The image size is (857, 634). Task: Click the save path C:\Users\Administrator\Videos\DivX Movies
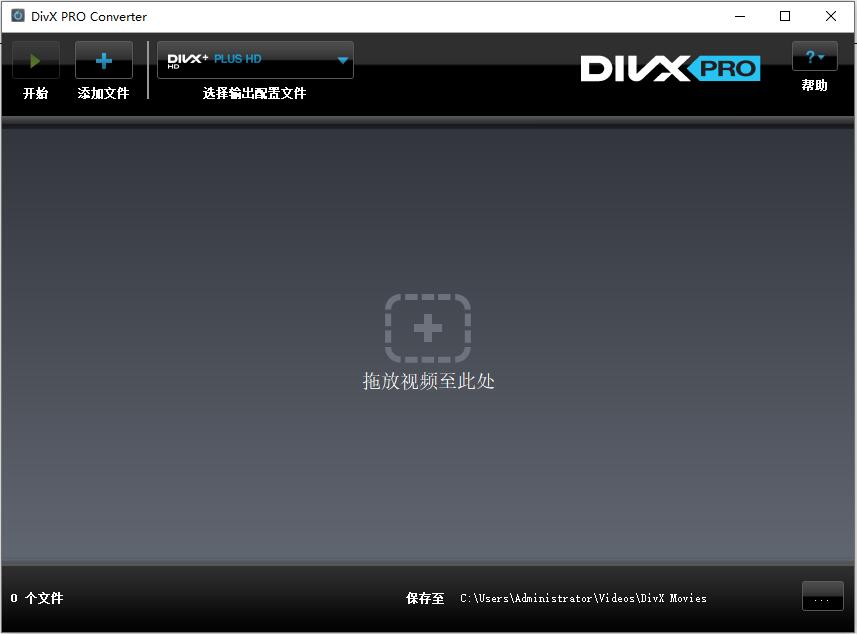(x=583, y=598)
